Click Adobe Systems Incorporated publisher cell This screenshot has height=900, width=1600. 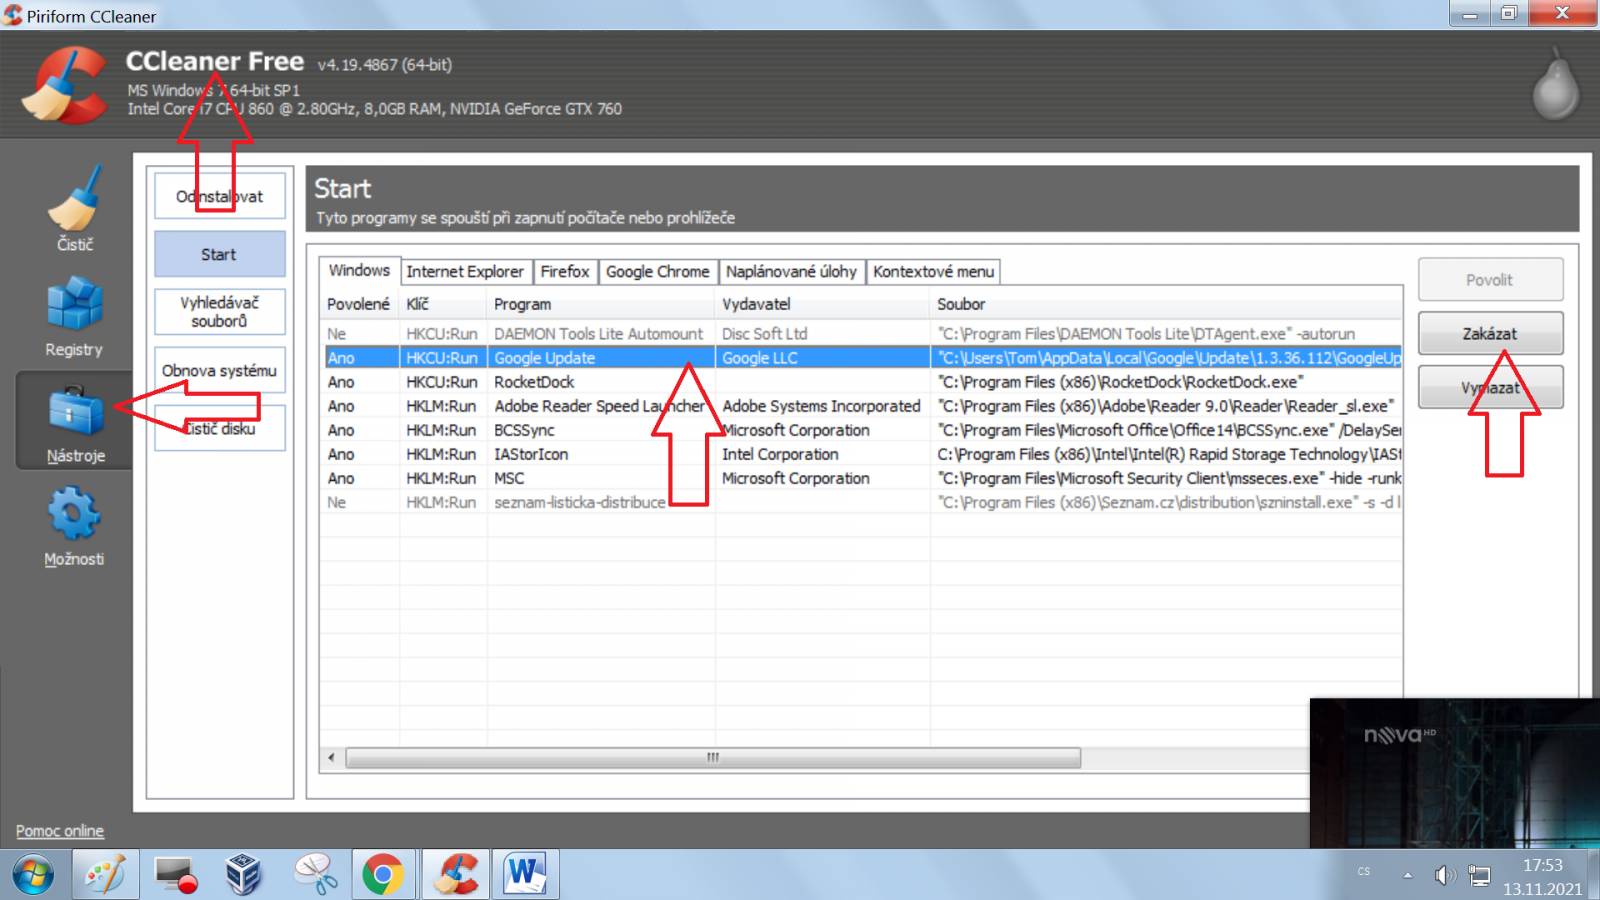(x=821, y=406)
